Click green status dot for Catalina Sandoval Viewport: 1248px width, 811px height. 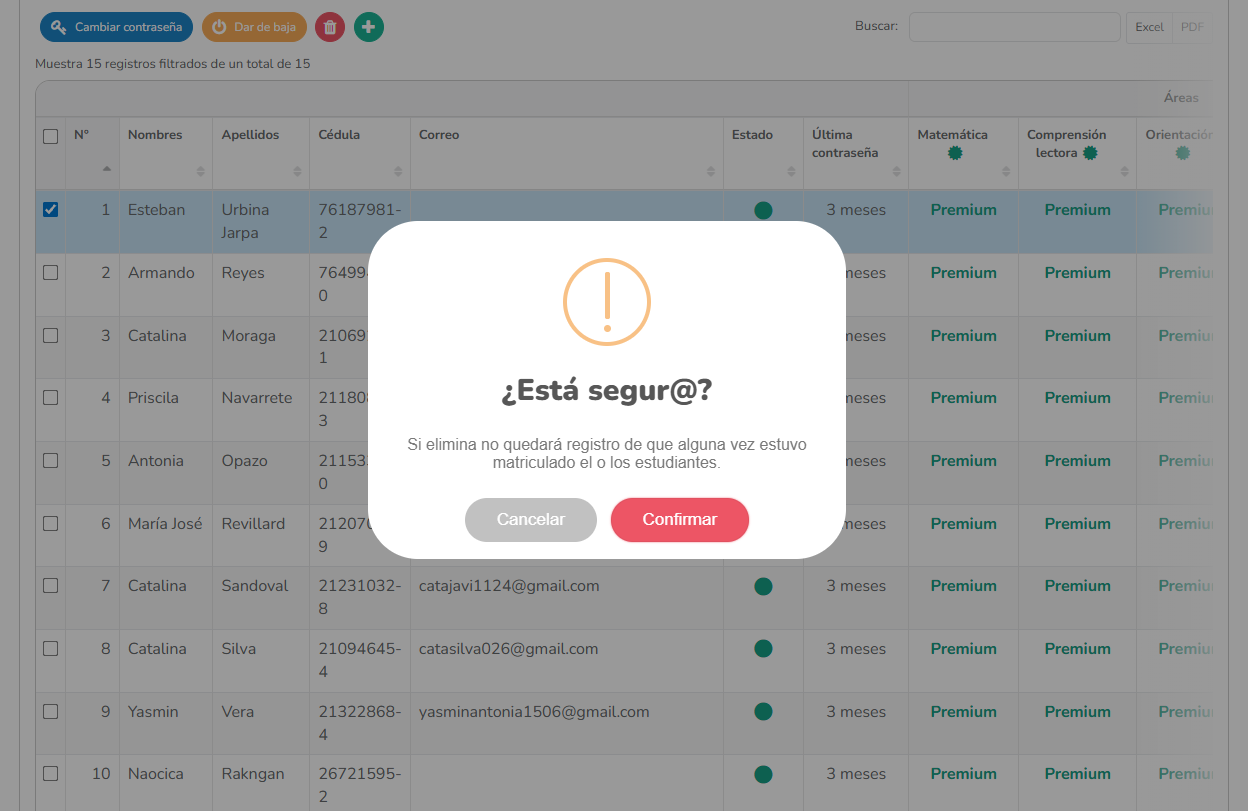pos(763,586)
